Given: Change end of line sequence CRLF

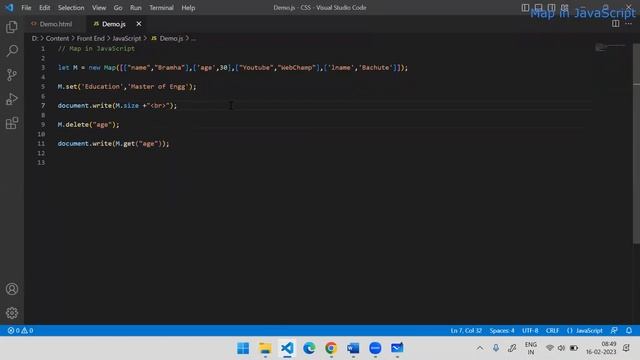Looking at the screenshot, I should (552, 330).
